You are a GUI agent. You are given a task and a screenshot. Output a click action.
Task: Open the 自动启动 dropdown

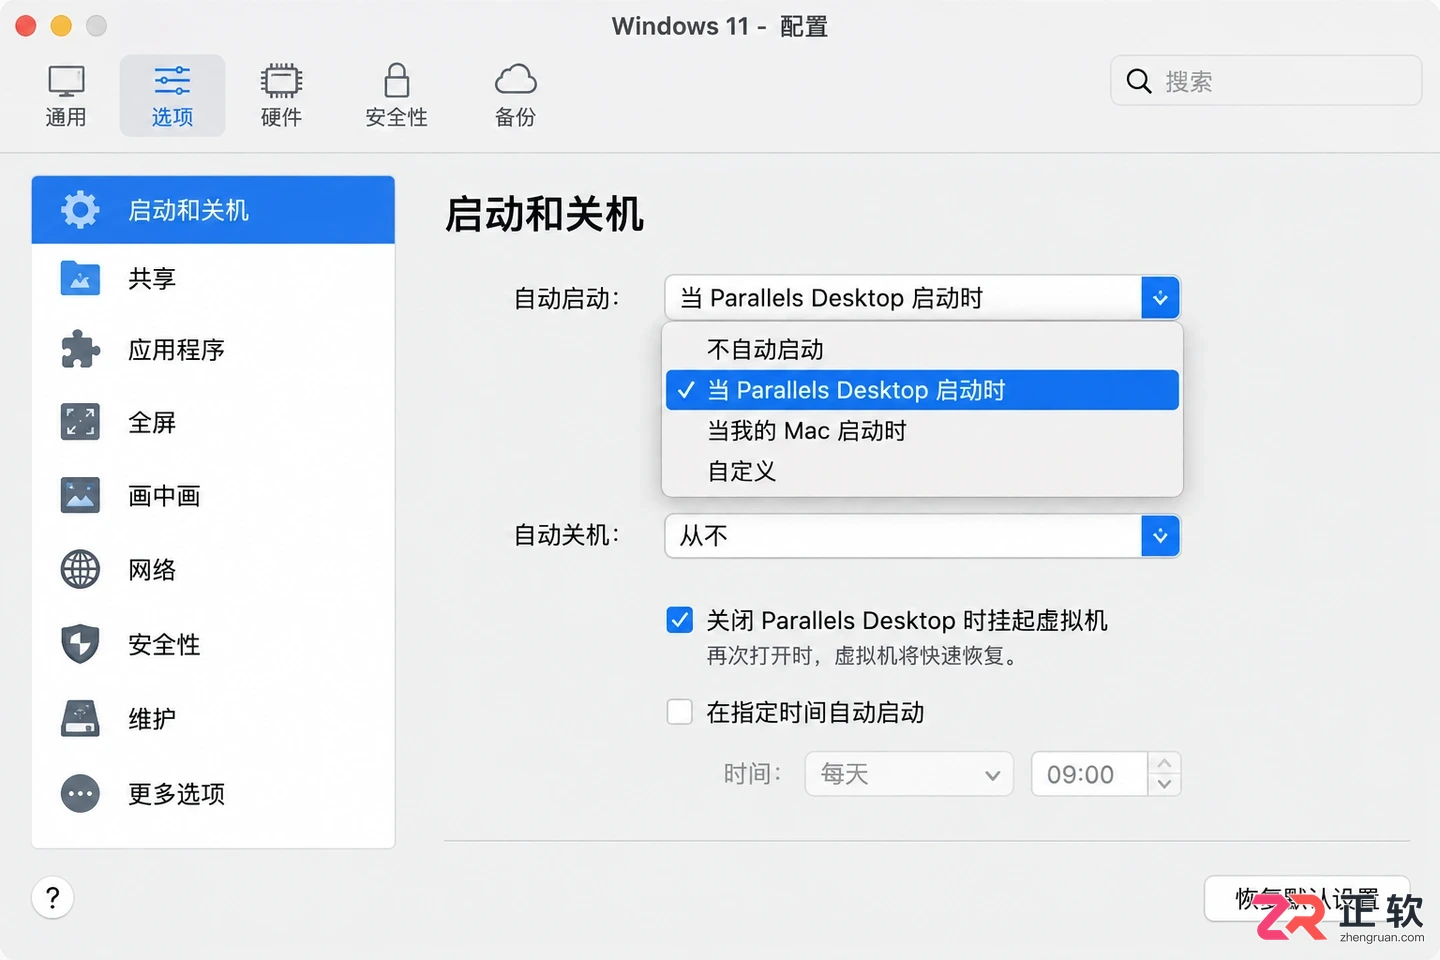pyautogui.click(x=922, y=298)
